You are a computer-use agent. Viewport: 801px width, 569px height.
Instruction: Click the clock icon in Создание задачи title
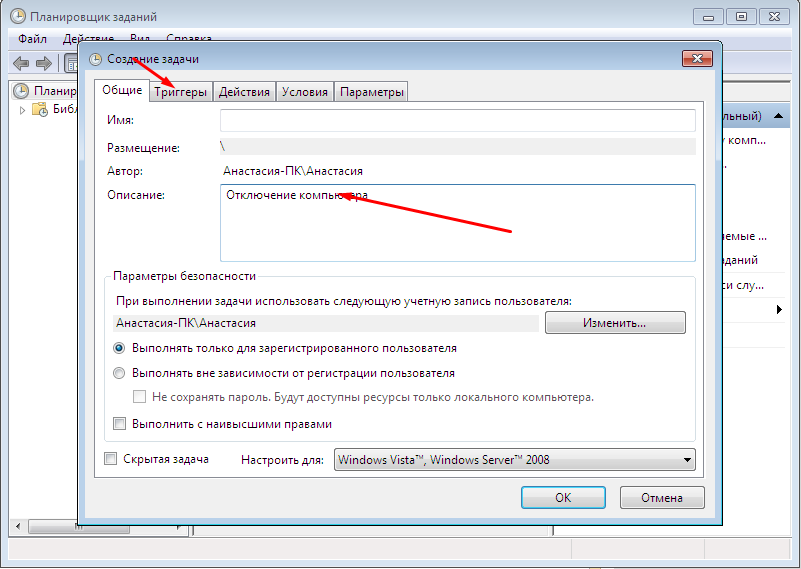coord(96,59)
